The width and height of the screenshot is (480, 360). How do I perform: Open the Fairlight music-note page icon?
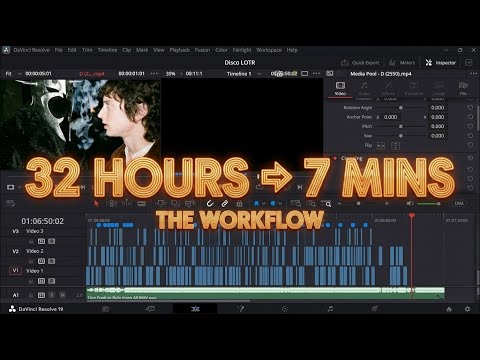click(x=330, y=309)
